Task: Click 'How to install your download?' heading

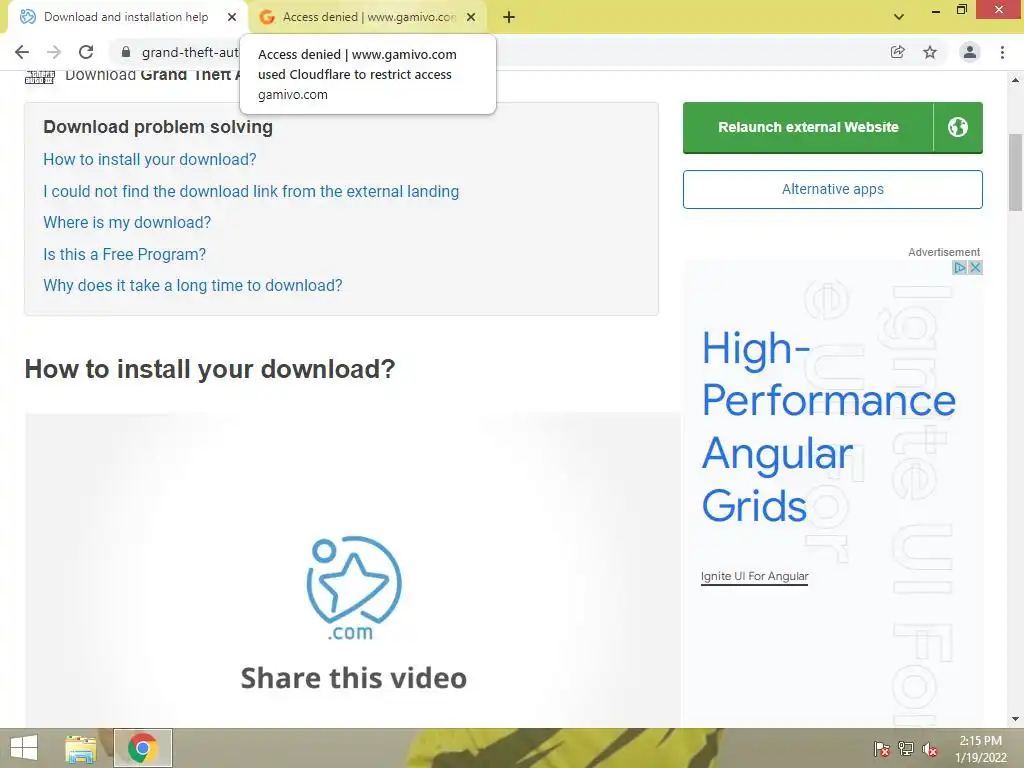Action: coord(210,369)
